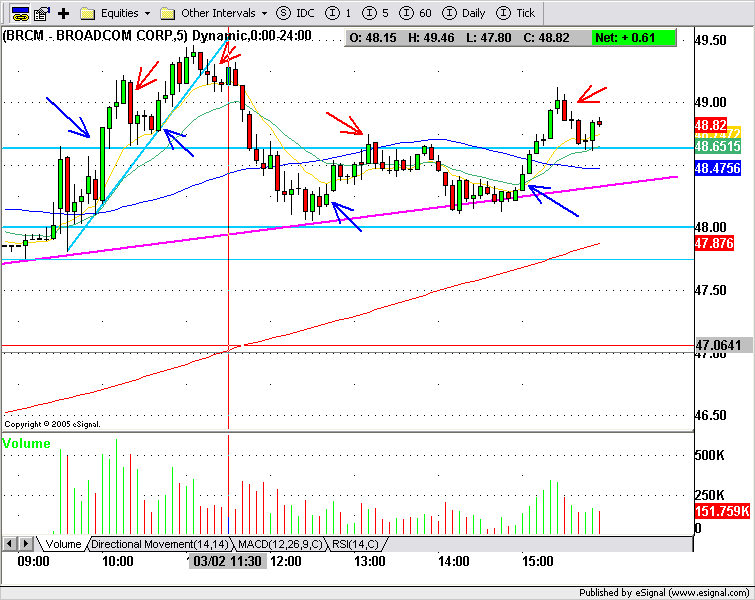Click the green Volume pane label
Screen dimensions: 755x600
point(26,443)
